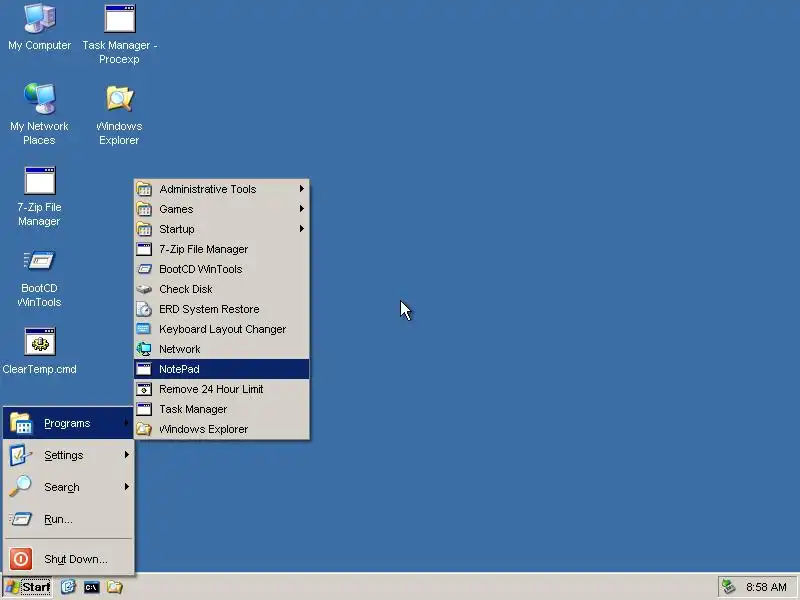Screen dimensions: 800x600
Task: Click the Administrative Tools label
Action: 208,189
